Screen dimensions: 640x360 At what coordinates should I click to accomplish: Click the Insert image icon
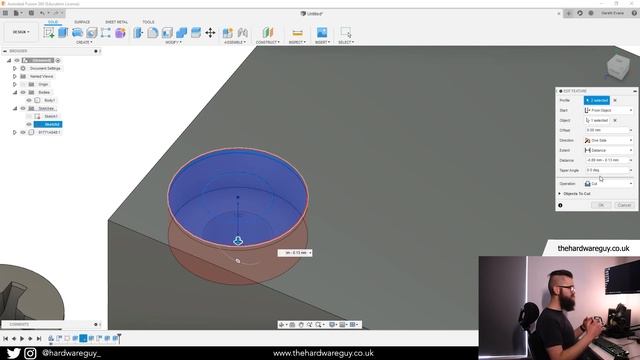click(322, 33)
